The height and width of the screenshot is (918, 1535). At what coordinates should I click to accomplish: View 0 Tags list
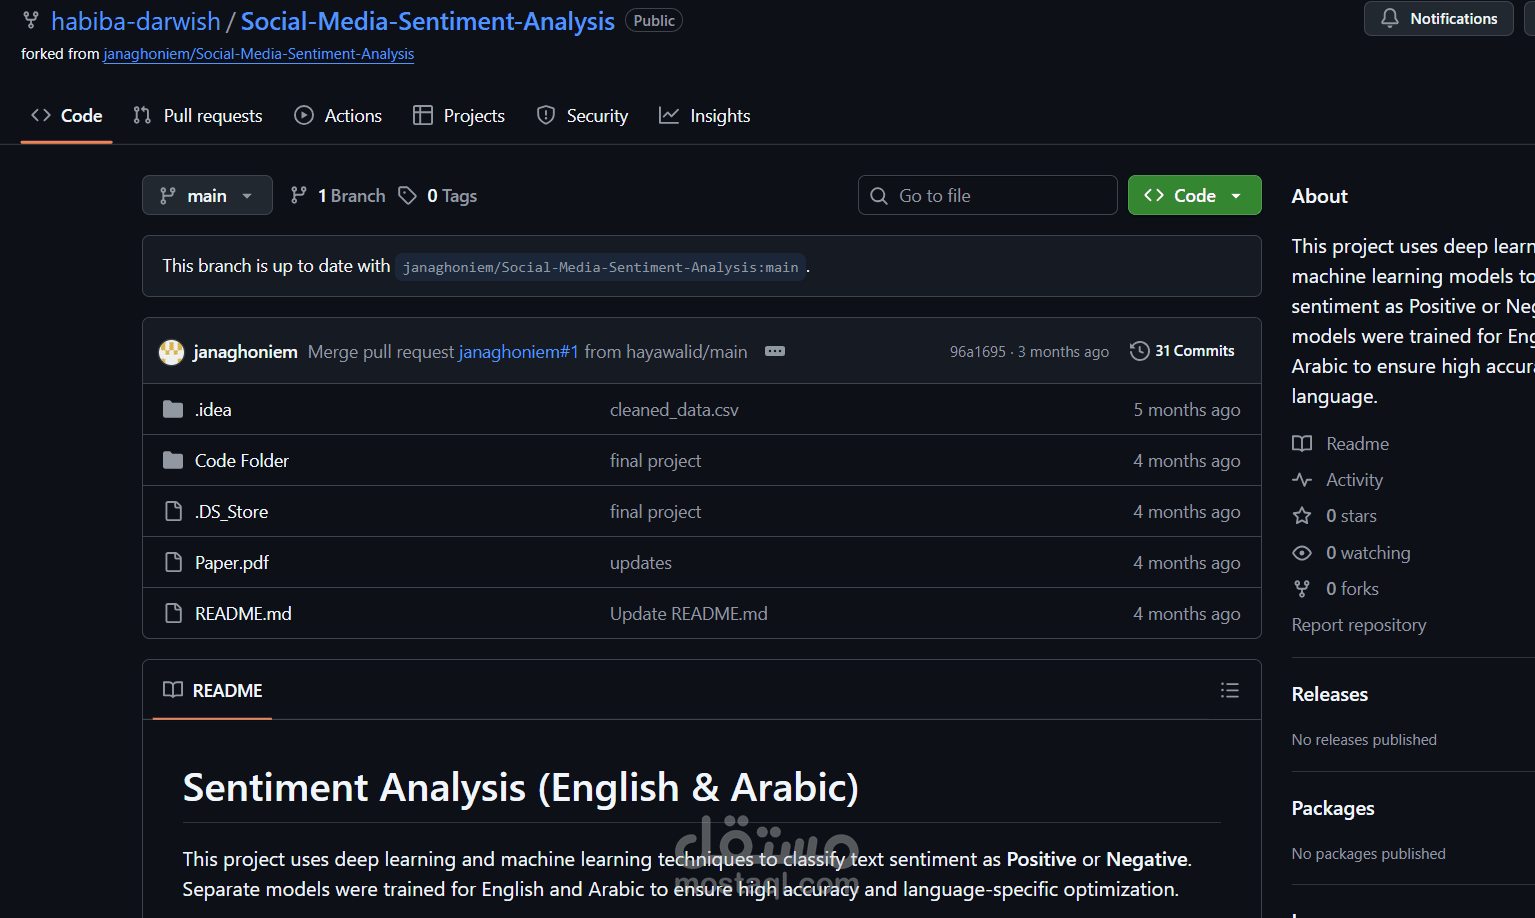point(438,196)
